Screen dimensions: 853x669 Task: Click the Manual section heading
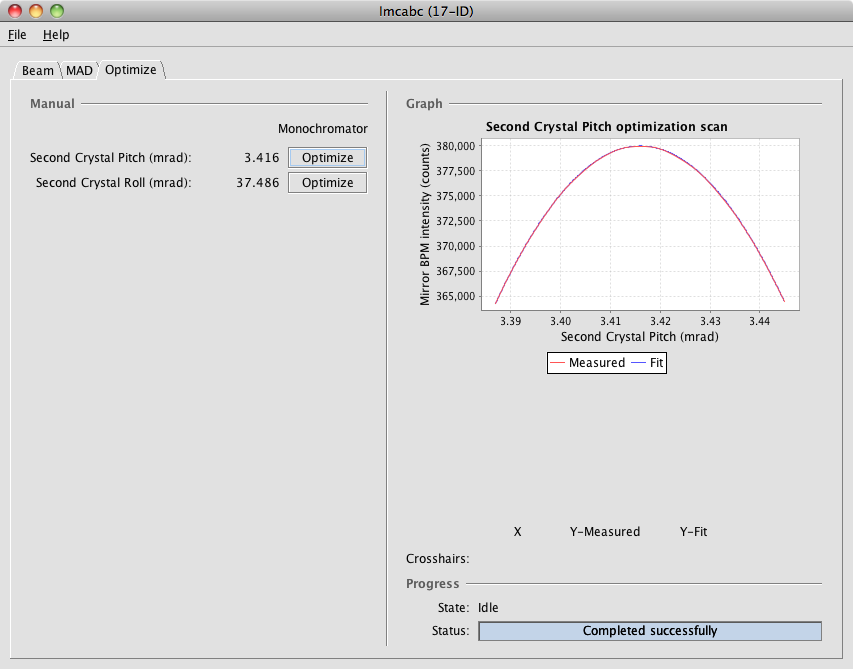[x=52, y=104]
